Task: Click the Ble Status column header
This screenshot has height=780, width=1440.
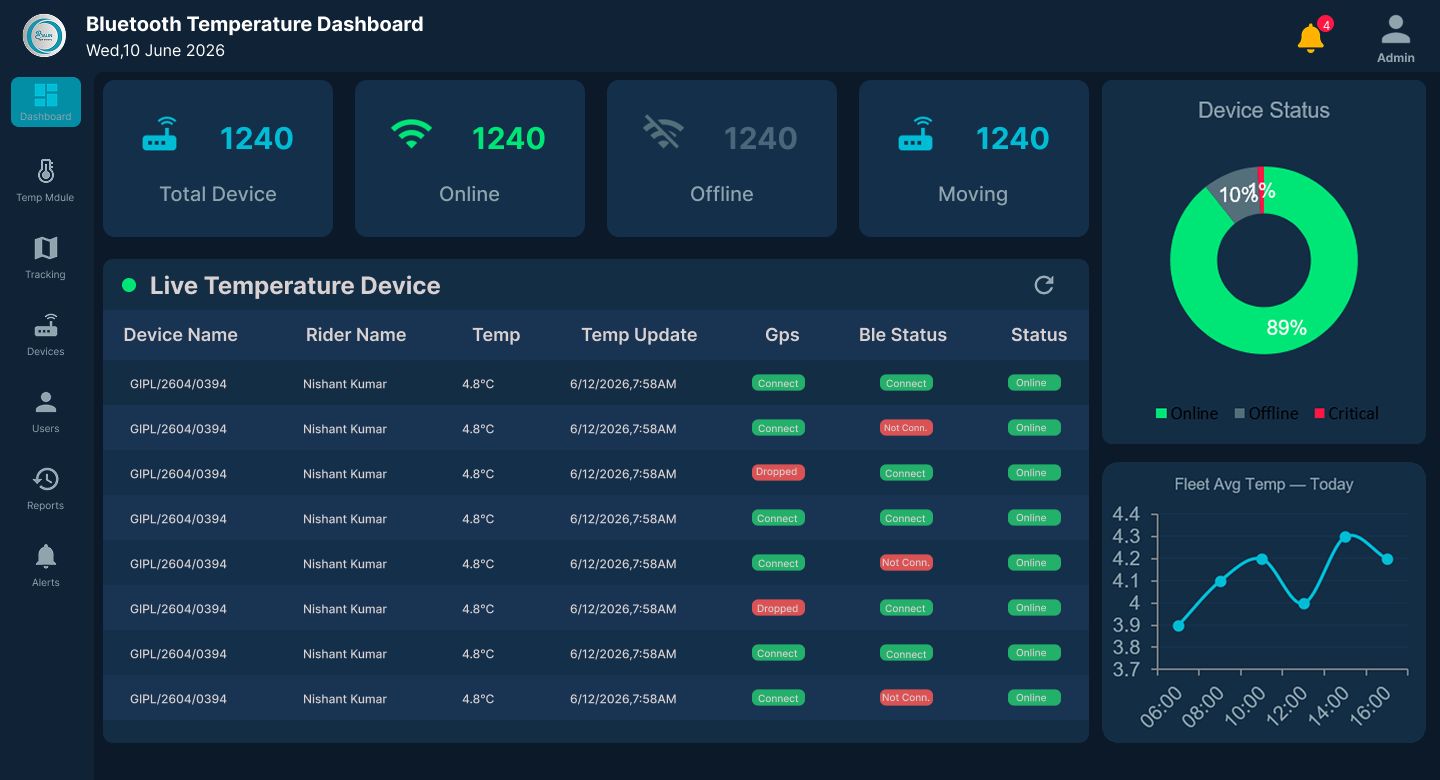Action: pos(903,335)
